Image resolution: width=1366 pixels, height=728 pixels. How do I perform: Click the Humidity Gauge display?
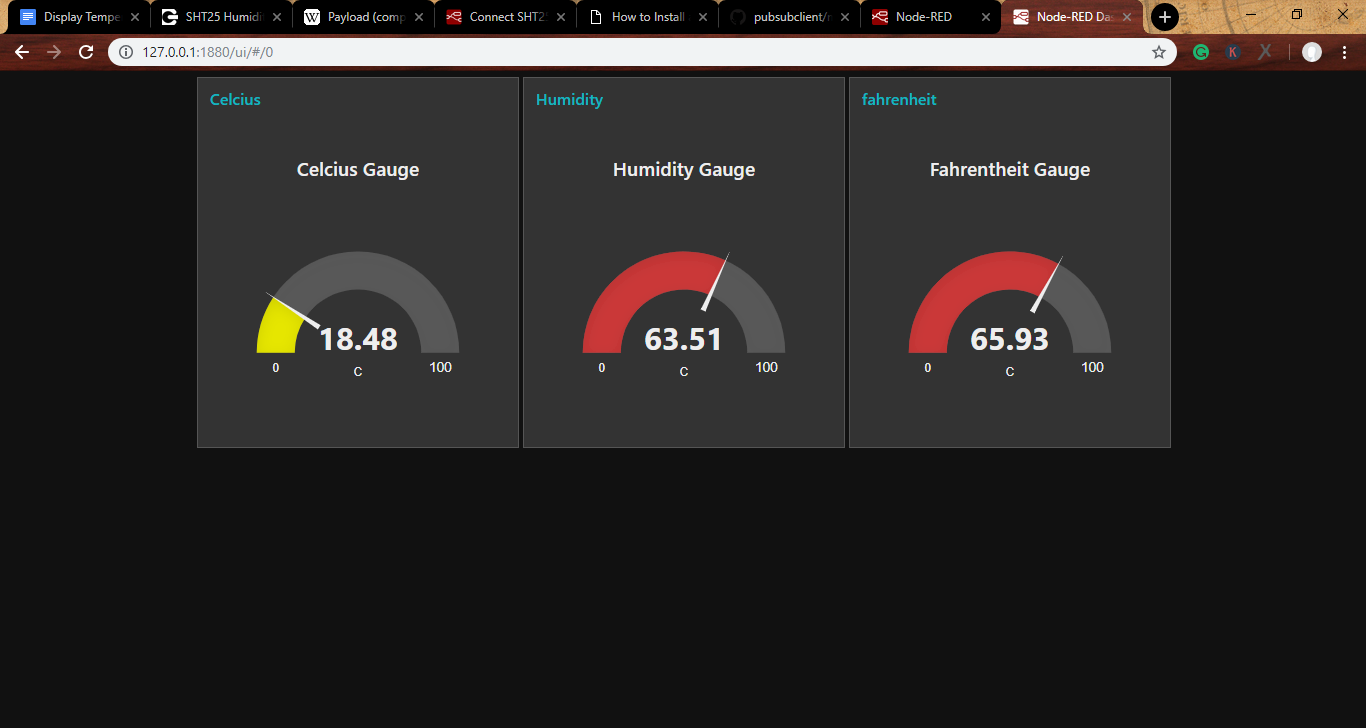(x=683, y=310)
